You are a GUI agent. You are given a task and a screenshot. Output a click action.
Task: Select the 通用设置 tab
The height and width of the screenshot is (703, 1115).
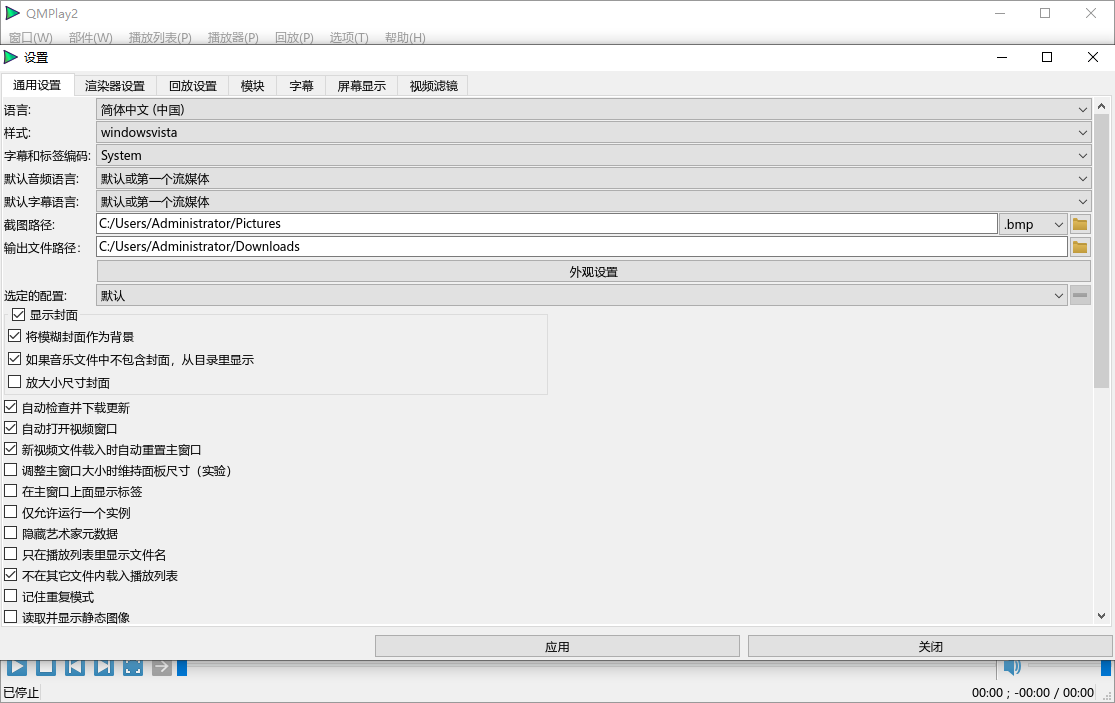37,85
